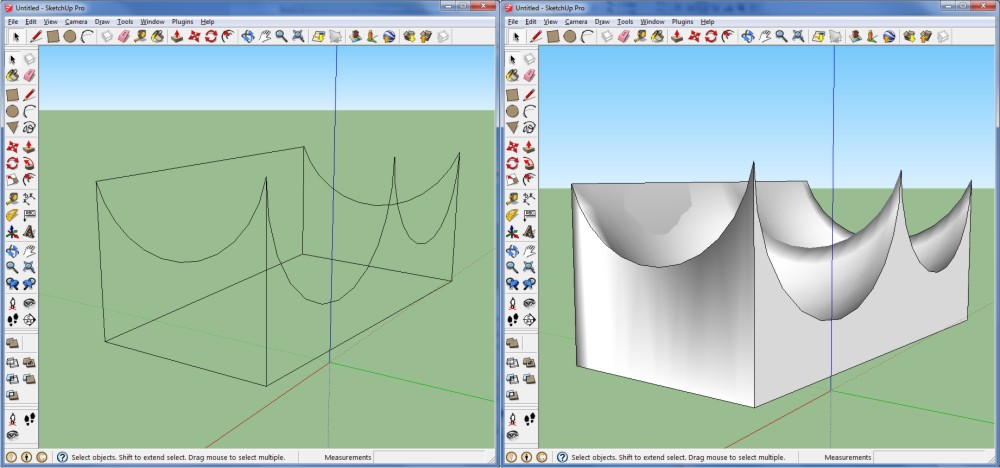Select the Rectangle tool in left window toolbar
The height and width of the screenshot is (468, 1000).
[53, 36]
